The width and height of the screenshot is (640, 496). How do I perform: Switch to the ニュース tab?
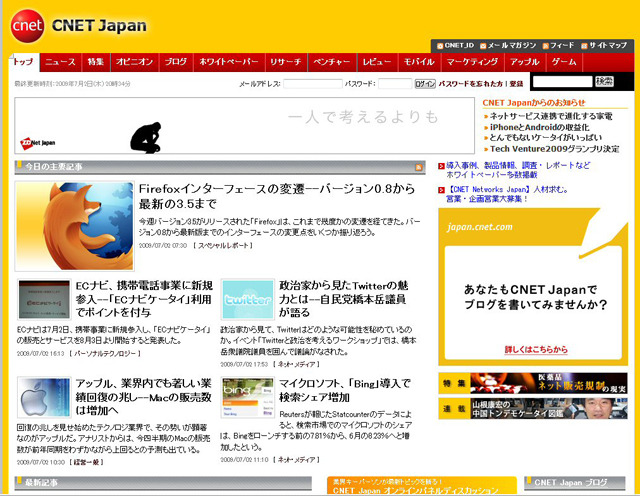point(60,62)
